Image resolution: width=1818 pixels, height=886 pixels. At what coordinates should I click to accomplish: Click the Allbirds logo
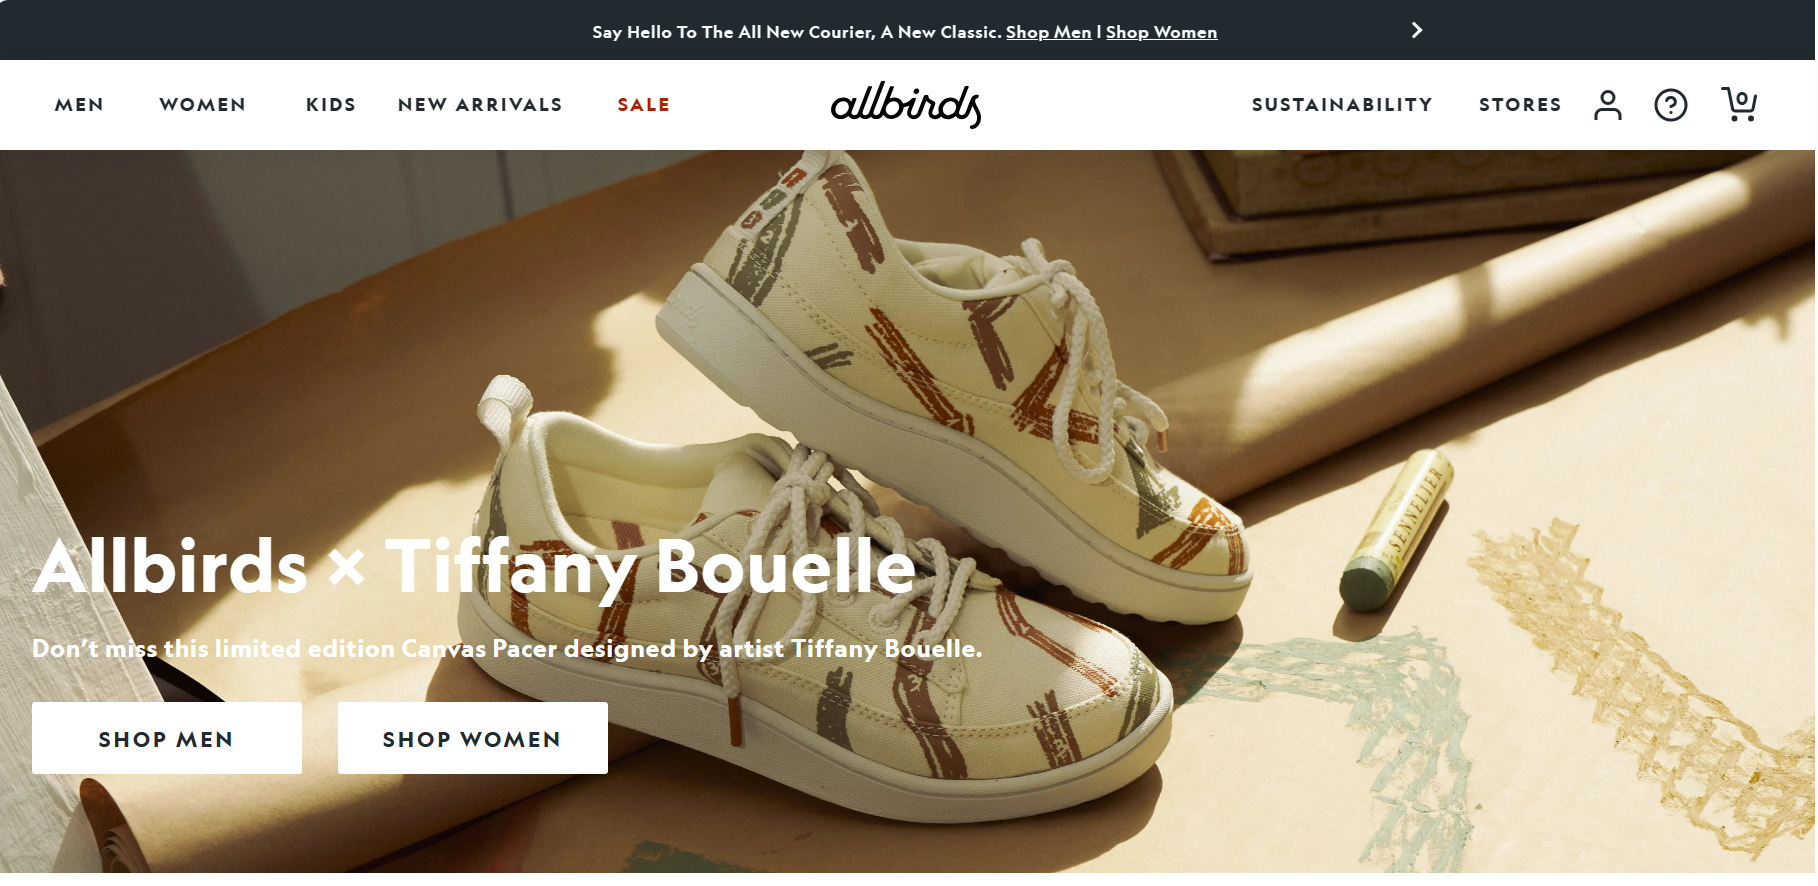(x=906, y=105)
